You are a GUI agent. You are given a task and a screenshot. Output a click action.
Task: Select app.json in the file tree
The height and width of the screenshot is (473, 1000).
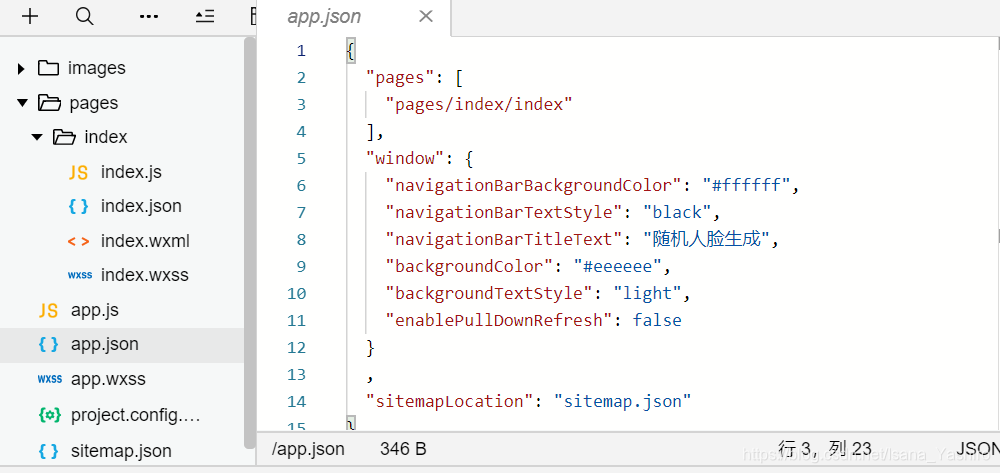coord(105,344)
